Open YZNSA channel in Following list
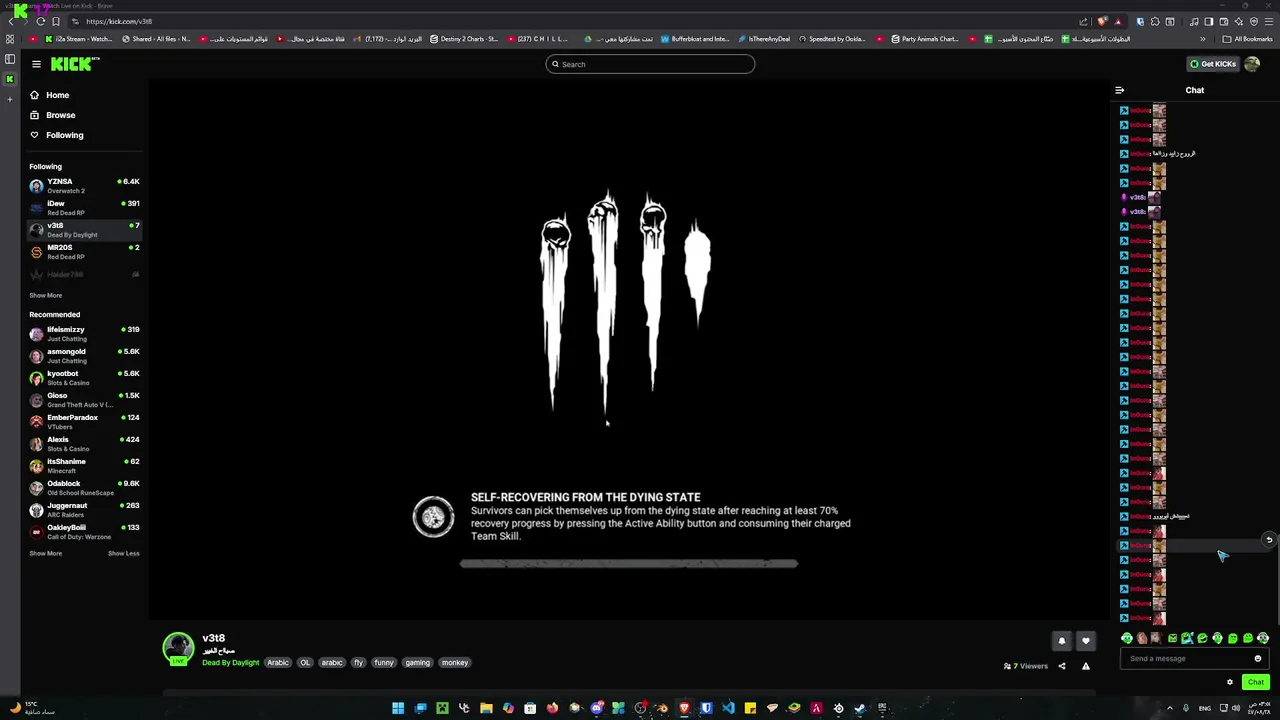This screenshot has height=720, width=1280. (85, 186)
